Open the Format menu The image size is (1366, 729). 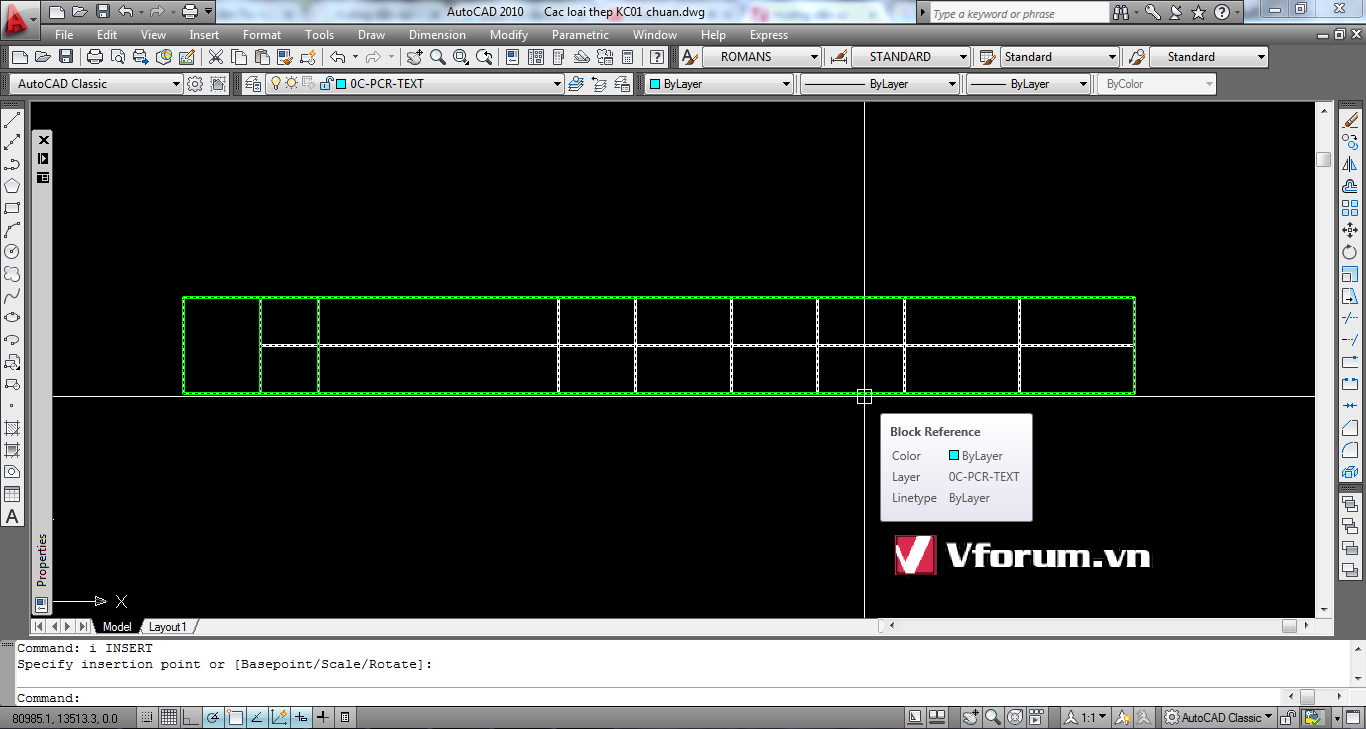pyautogui.click(x=262, y=35)
